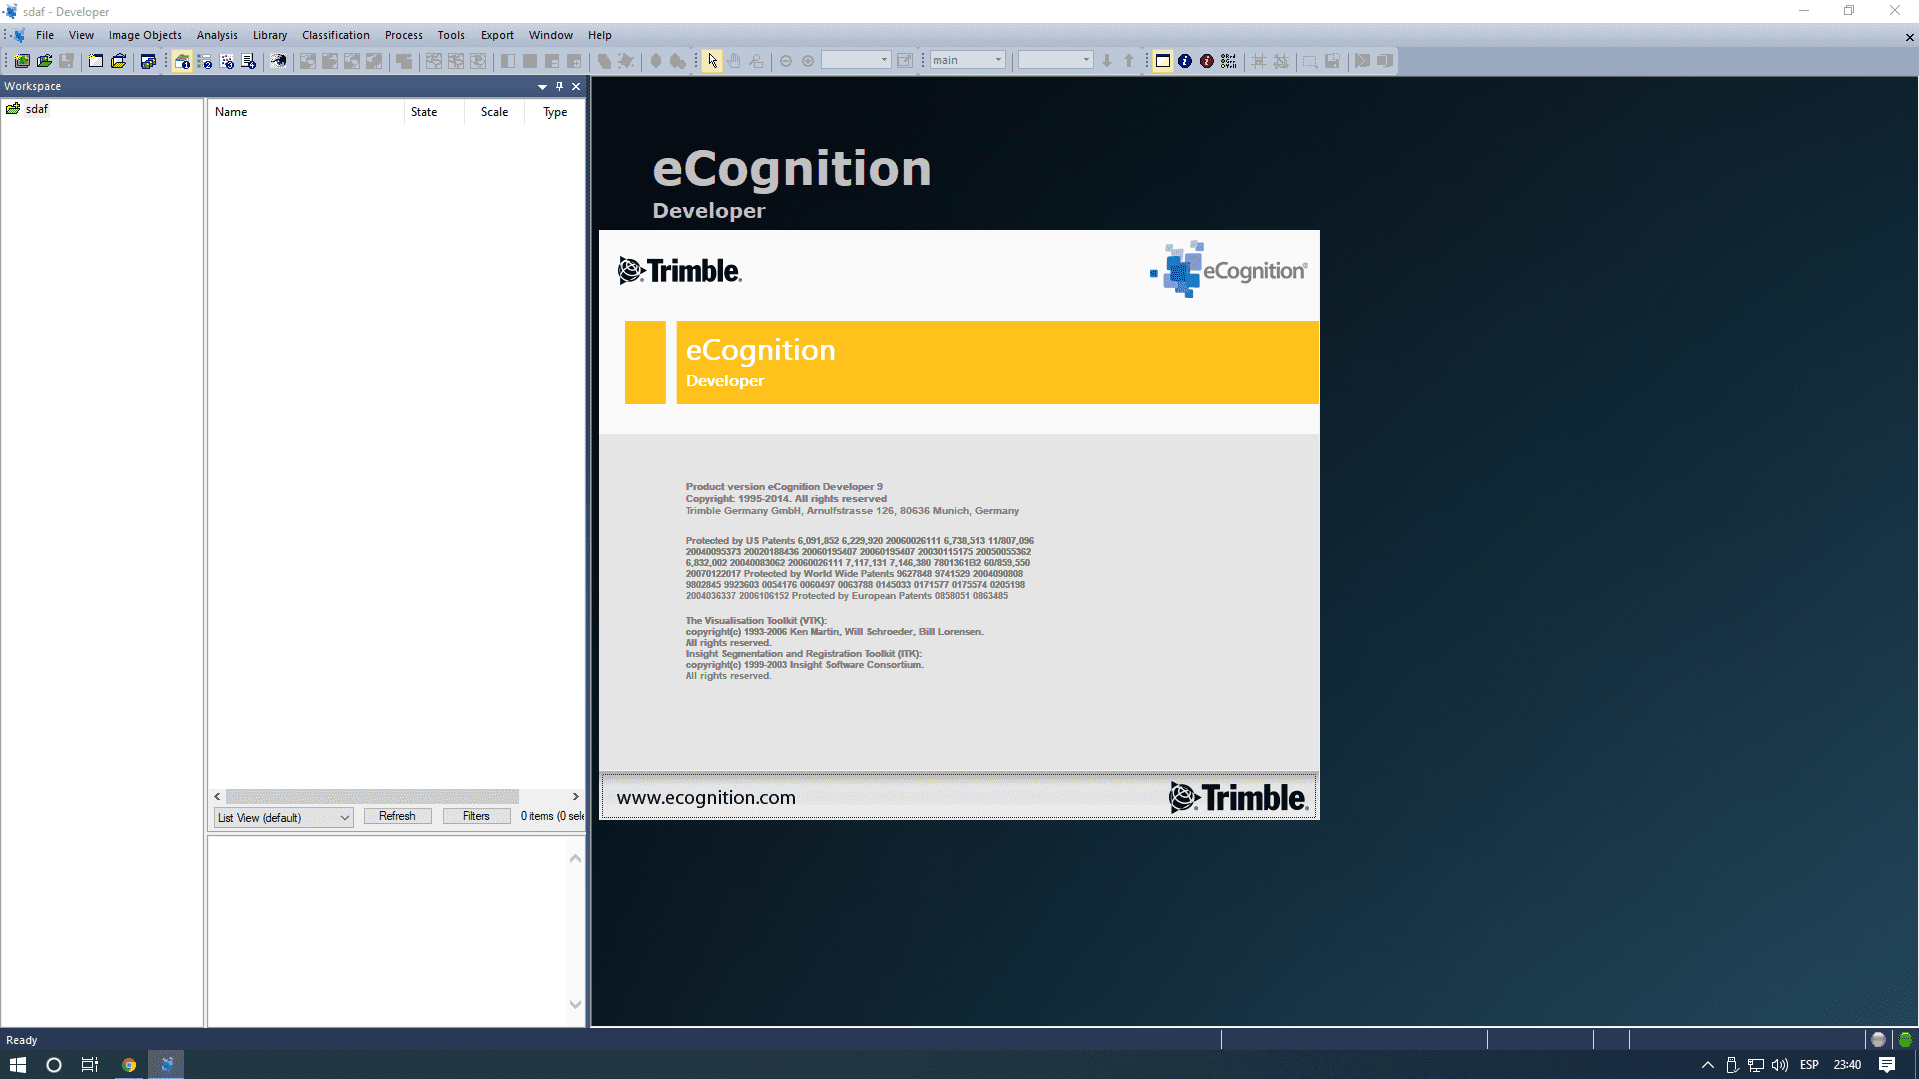Open the Image Objects menu

[145, 35]
